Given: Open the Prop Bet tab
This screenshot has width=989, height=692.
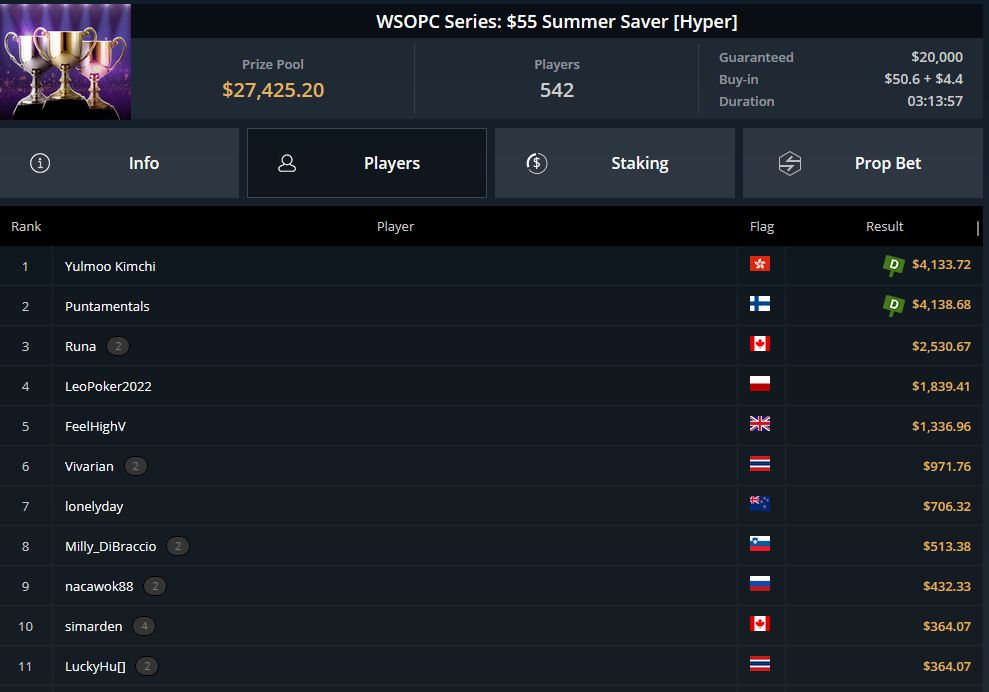Looking at the screenshot, I should click(x=862, y=163).
